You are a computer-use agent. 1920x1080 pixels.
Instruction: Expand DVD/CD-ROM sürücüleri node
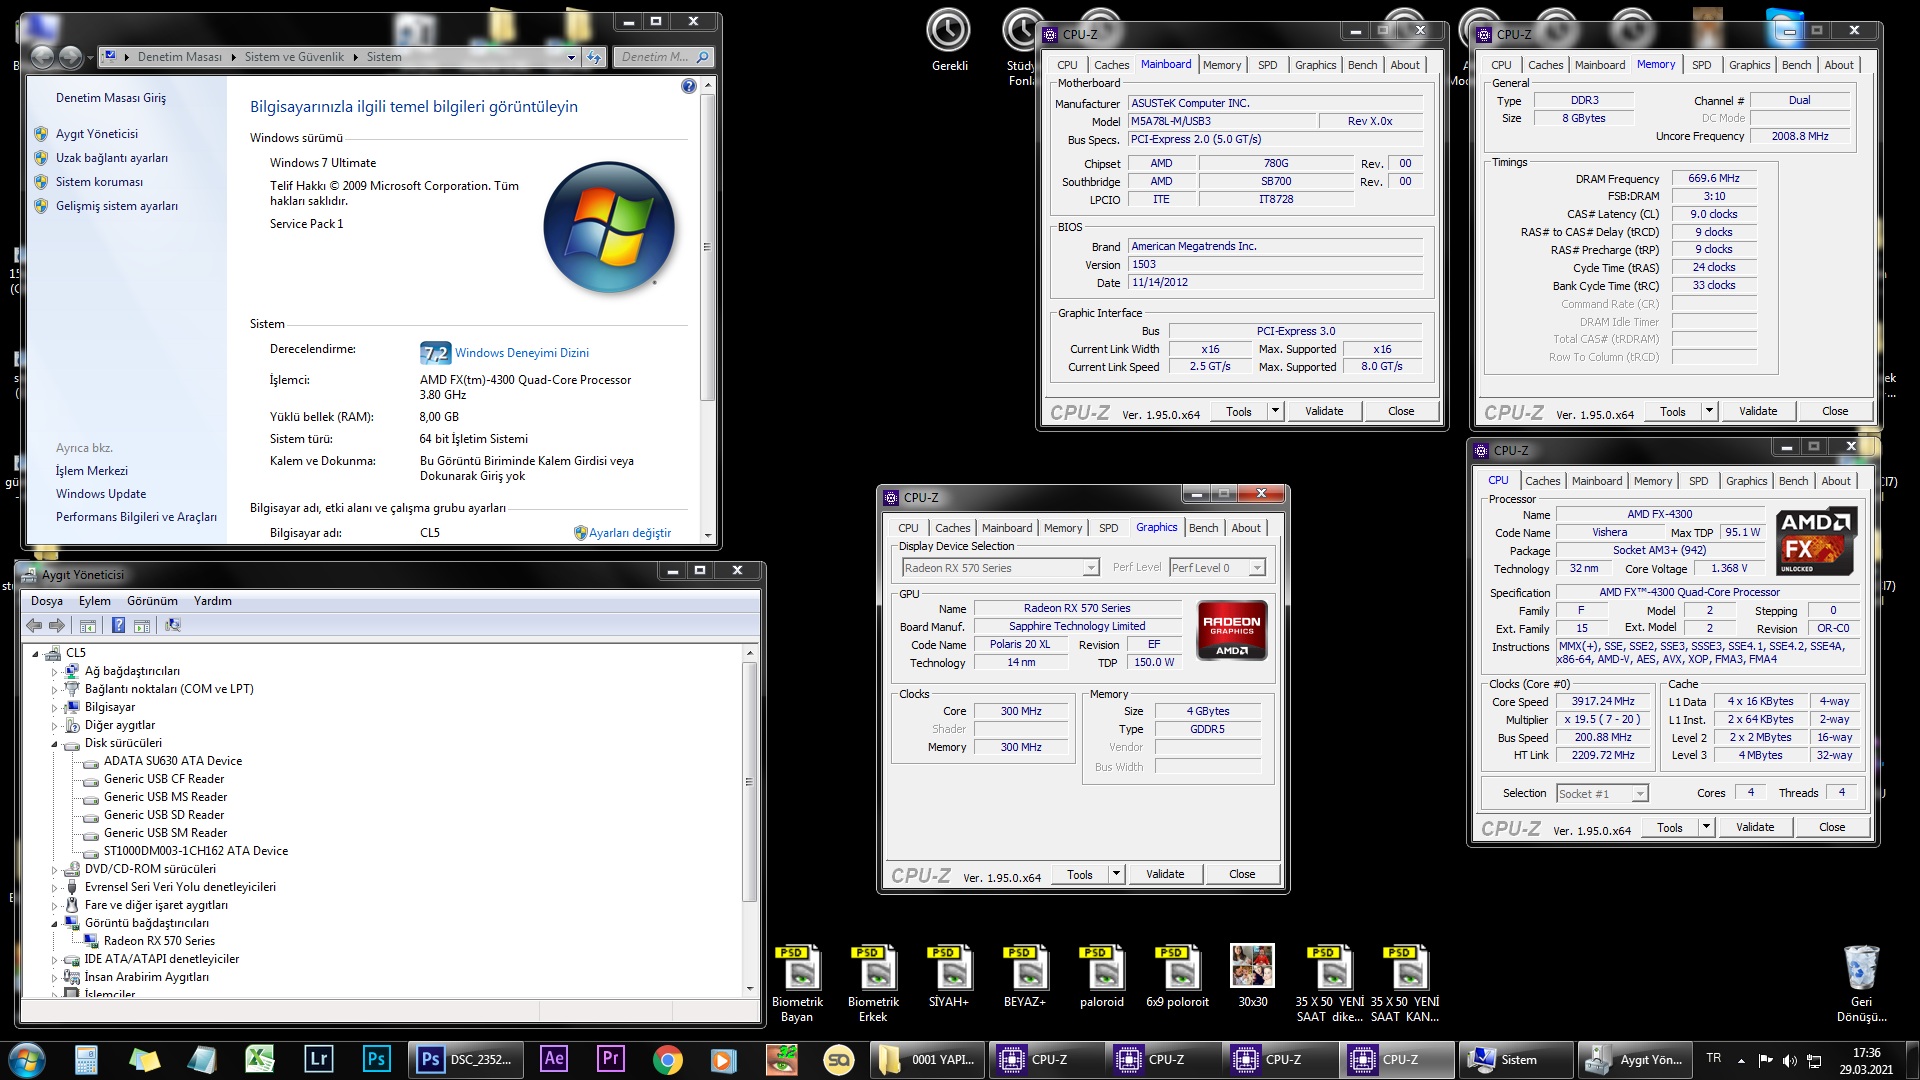[55, 870]
